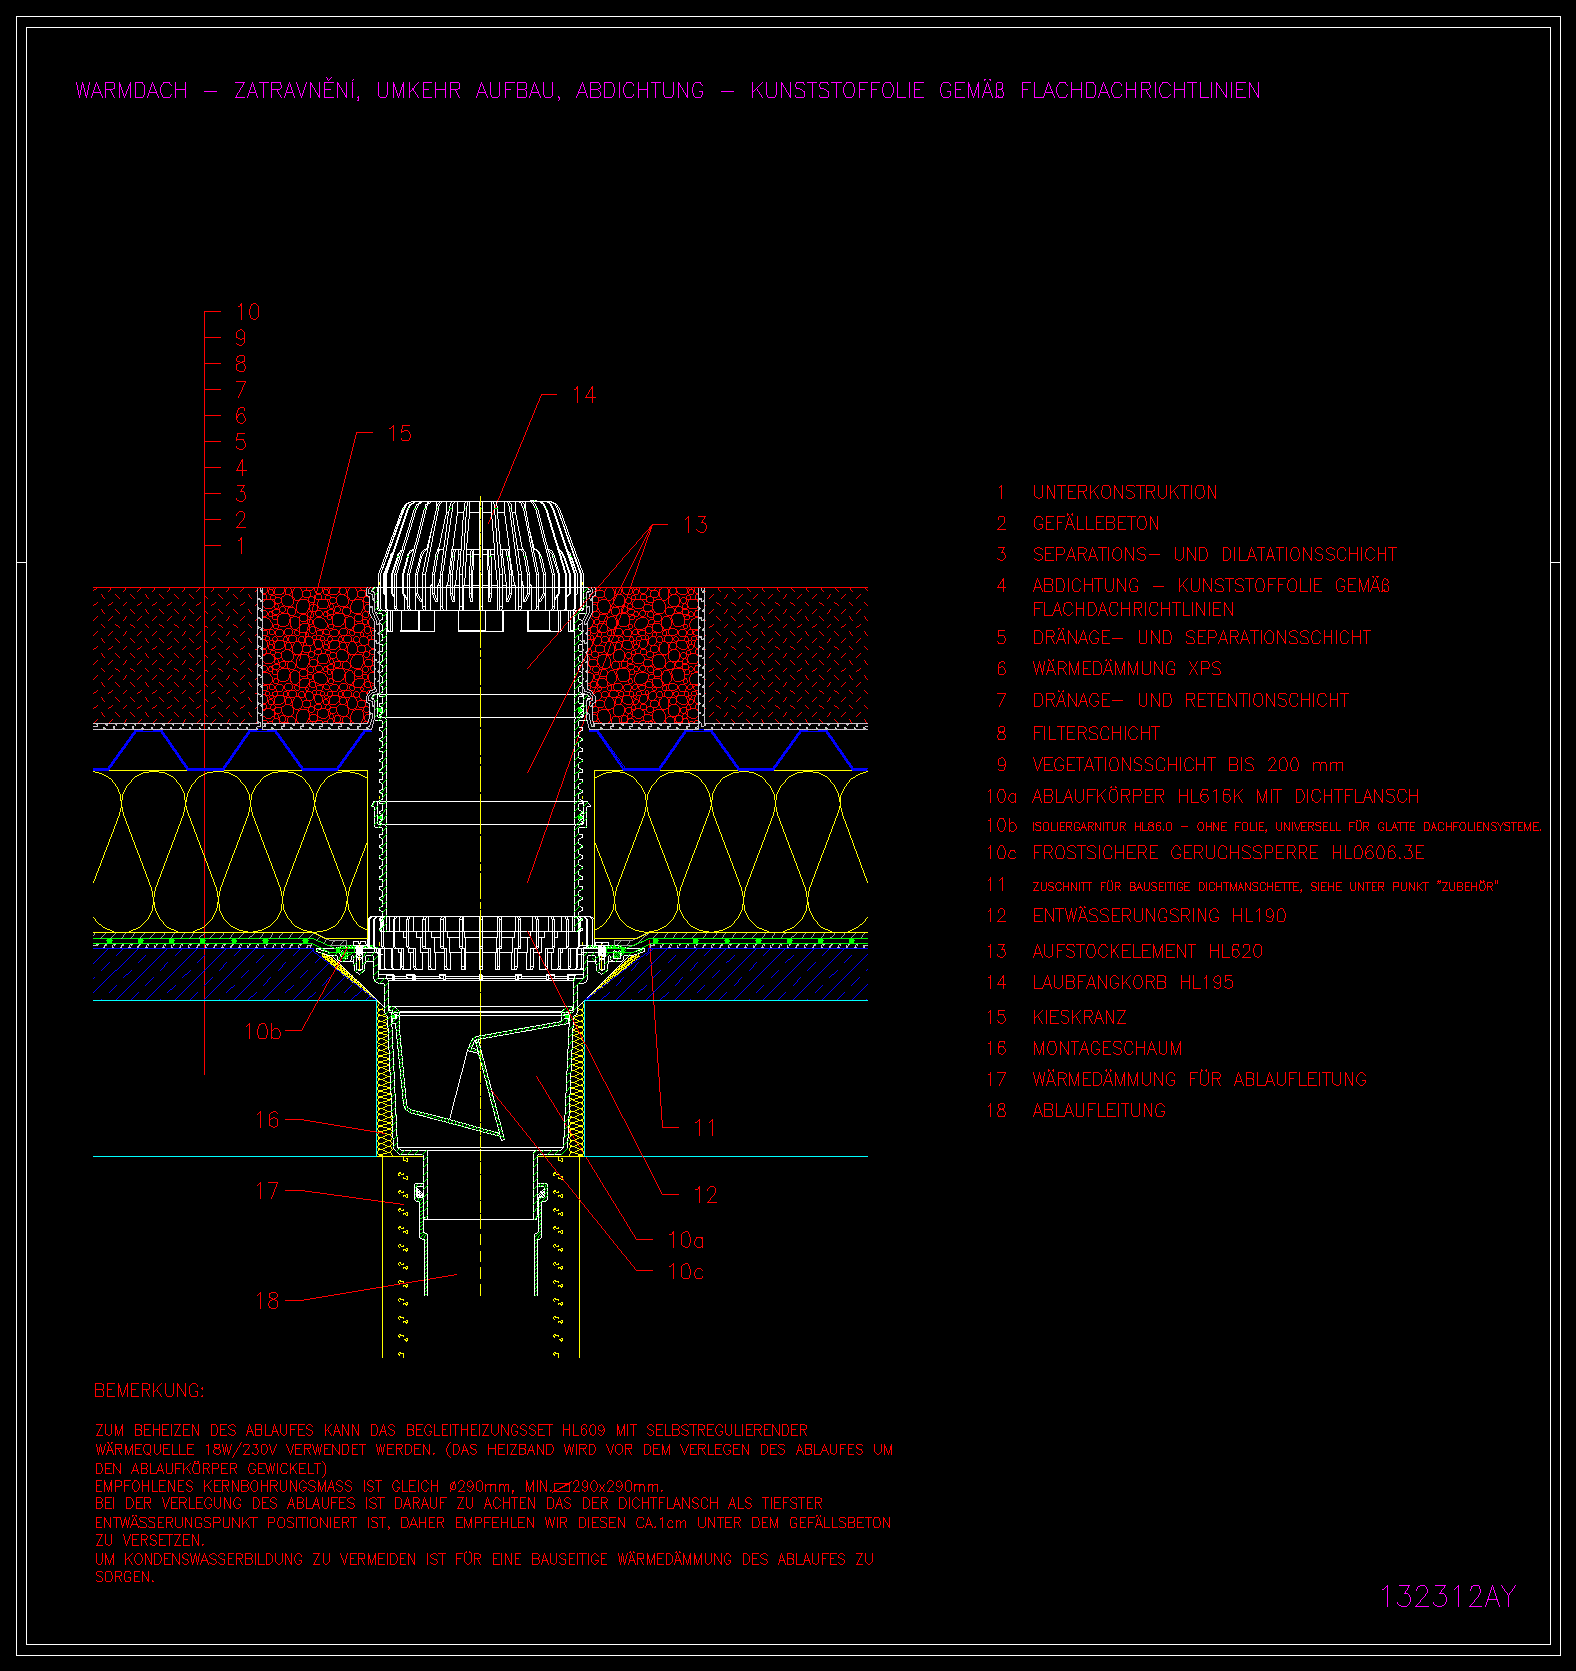This screenshot has height=1671, width=1576.
Task: Click note line BEI DER VERLEGUNG DES ABLAUFES
Action: 459,1504
